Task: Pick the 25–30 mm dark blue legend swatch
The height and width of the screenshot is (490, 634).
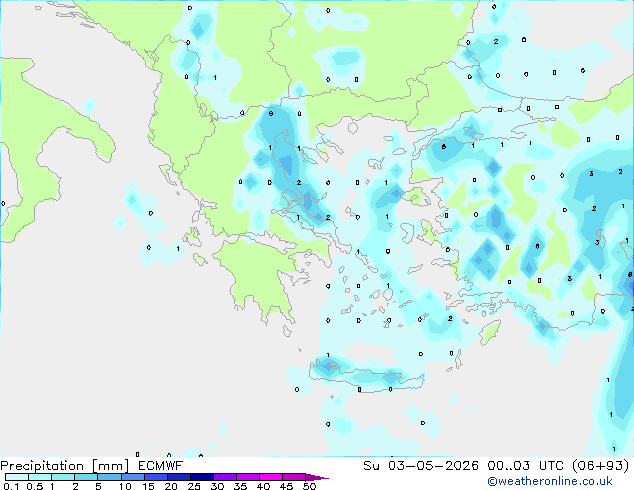Action: 202,477
